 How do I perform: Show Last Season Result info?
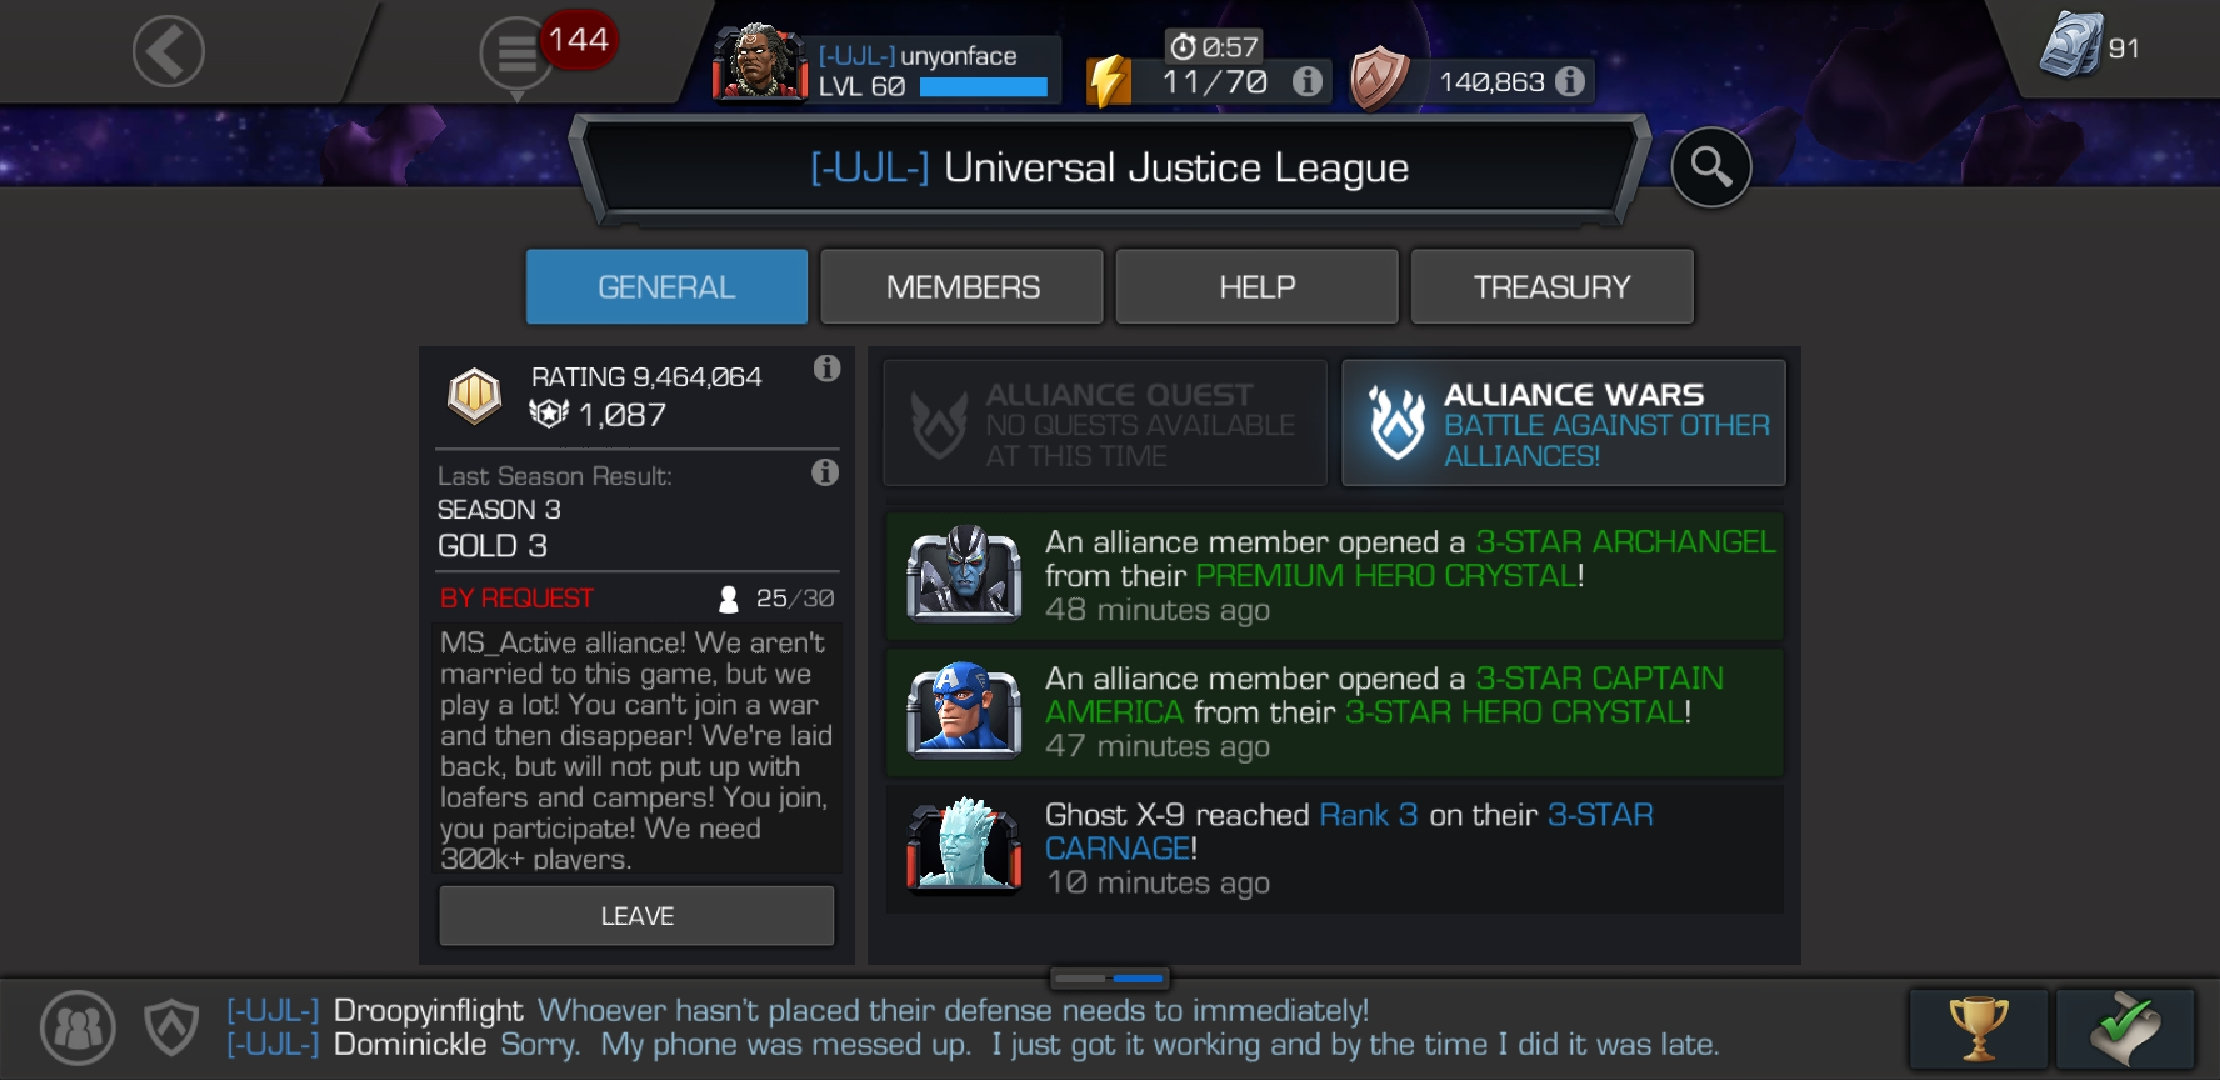[x=825, y=472]
